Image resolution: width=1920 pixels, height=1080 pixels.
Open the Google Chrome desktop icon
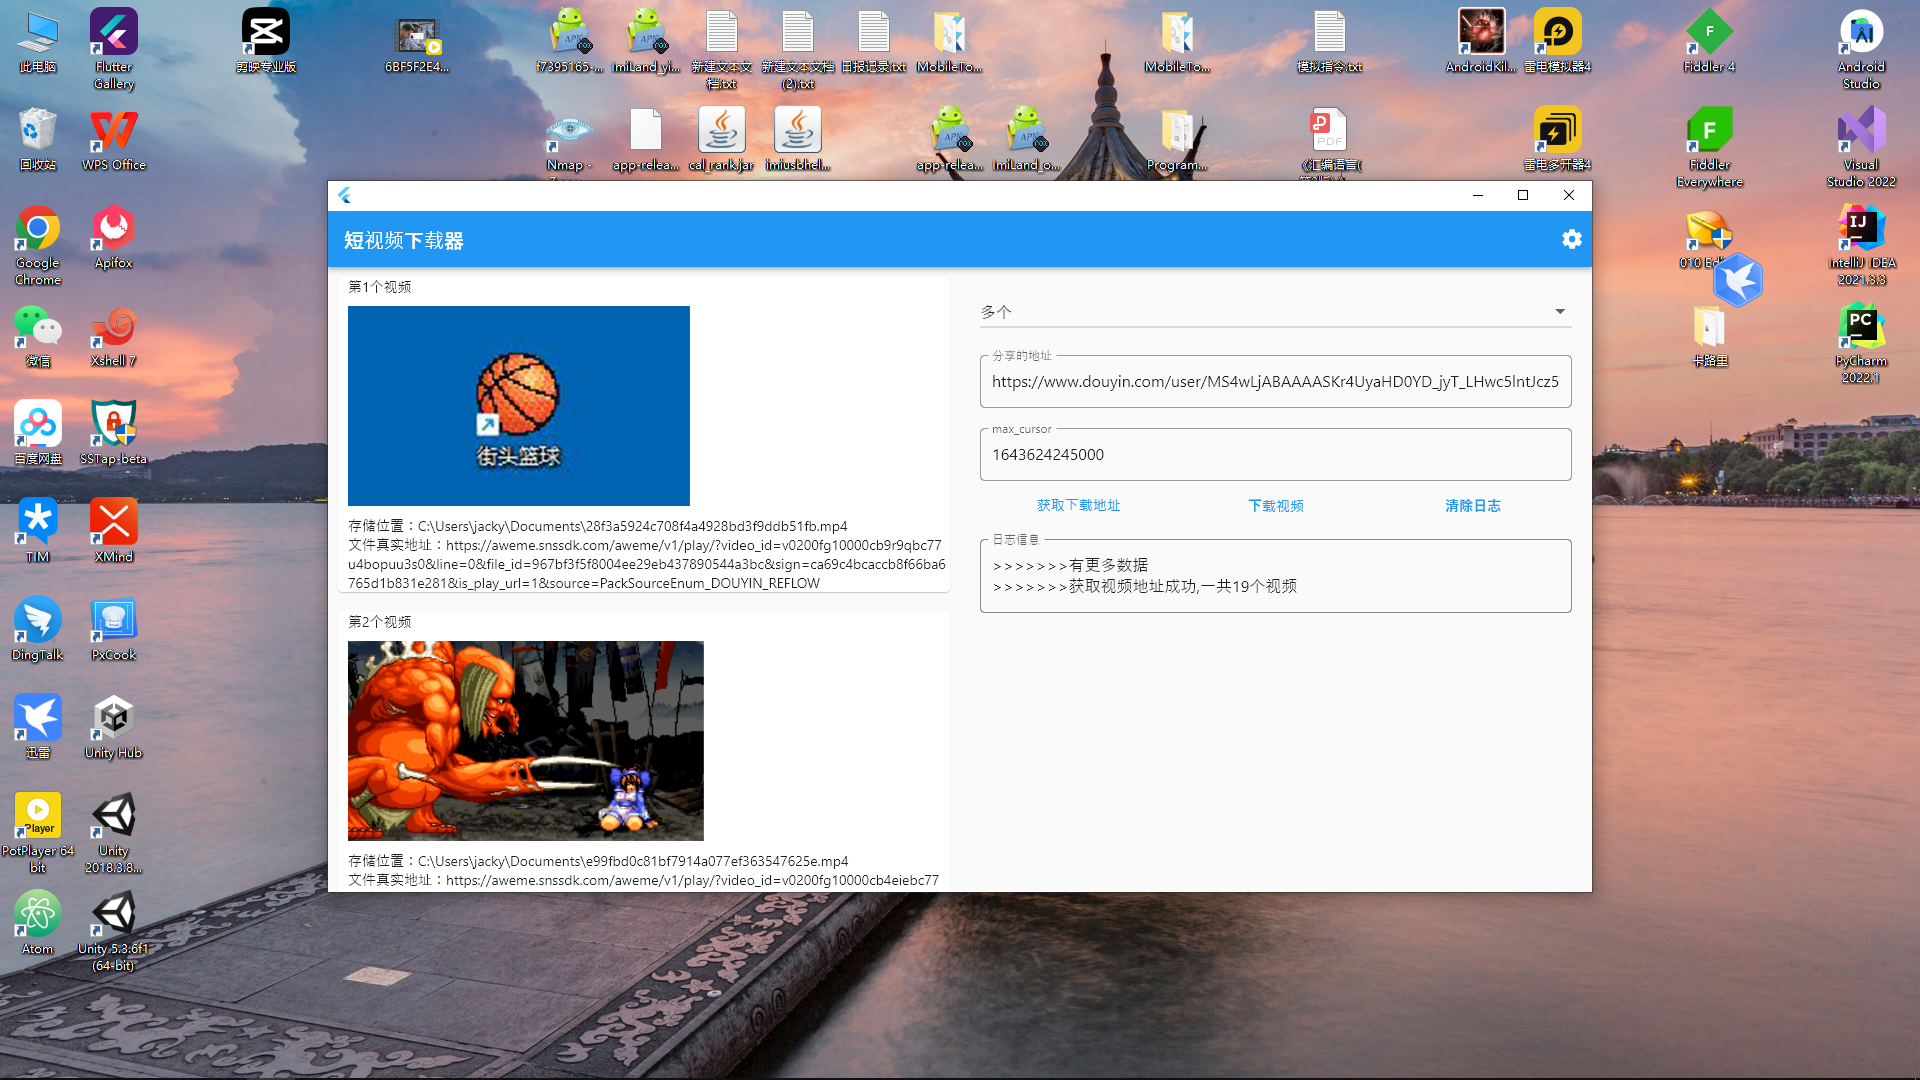tap(38, 230)
